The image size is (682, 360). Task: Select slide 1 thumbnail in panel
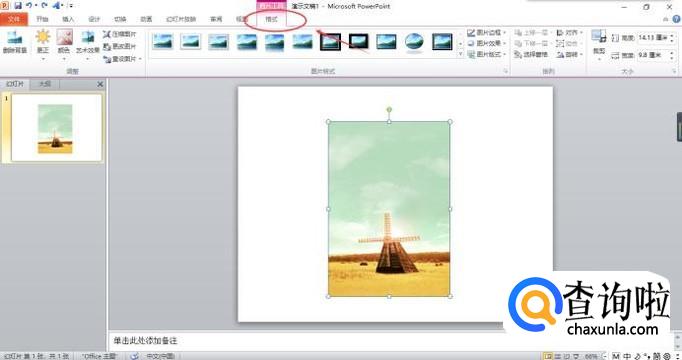(x=56, y=128)
